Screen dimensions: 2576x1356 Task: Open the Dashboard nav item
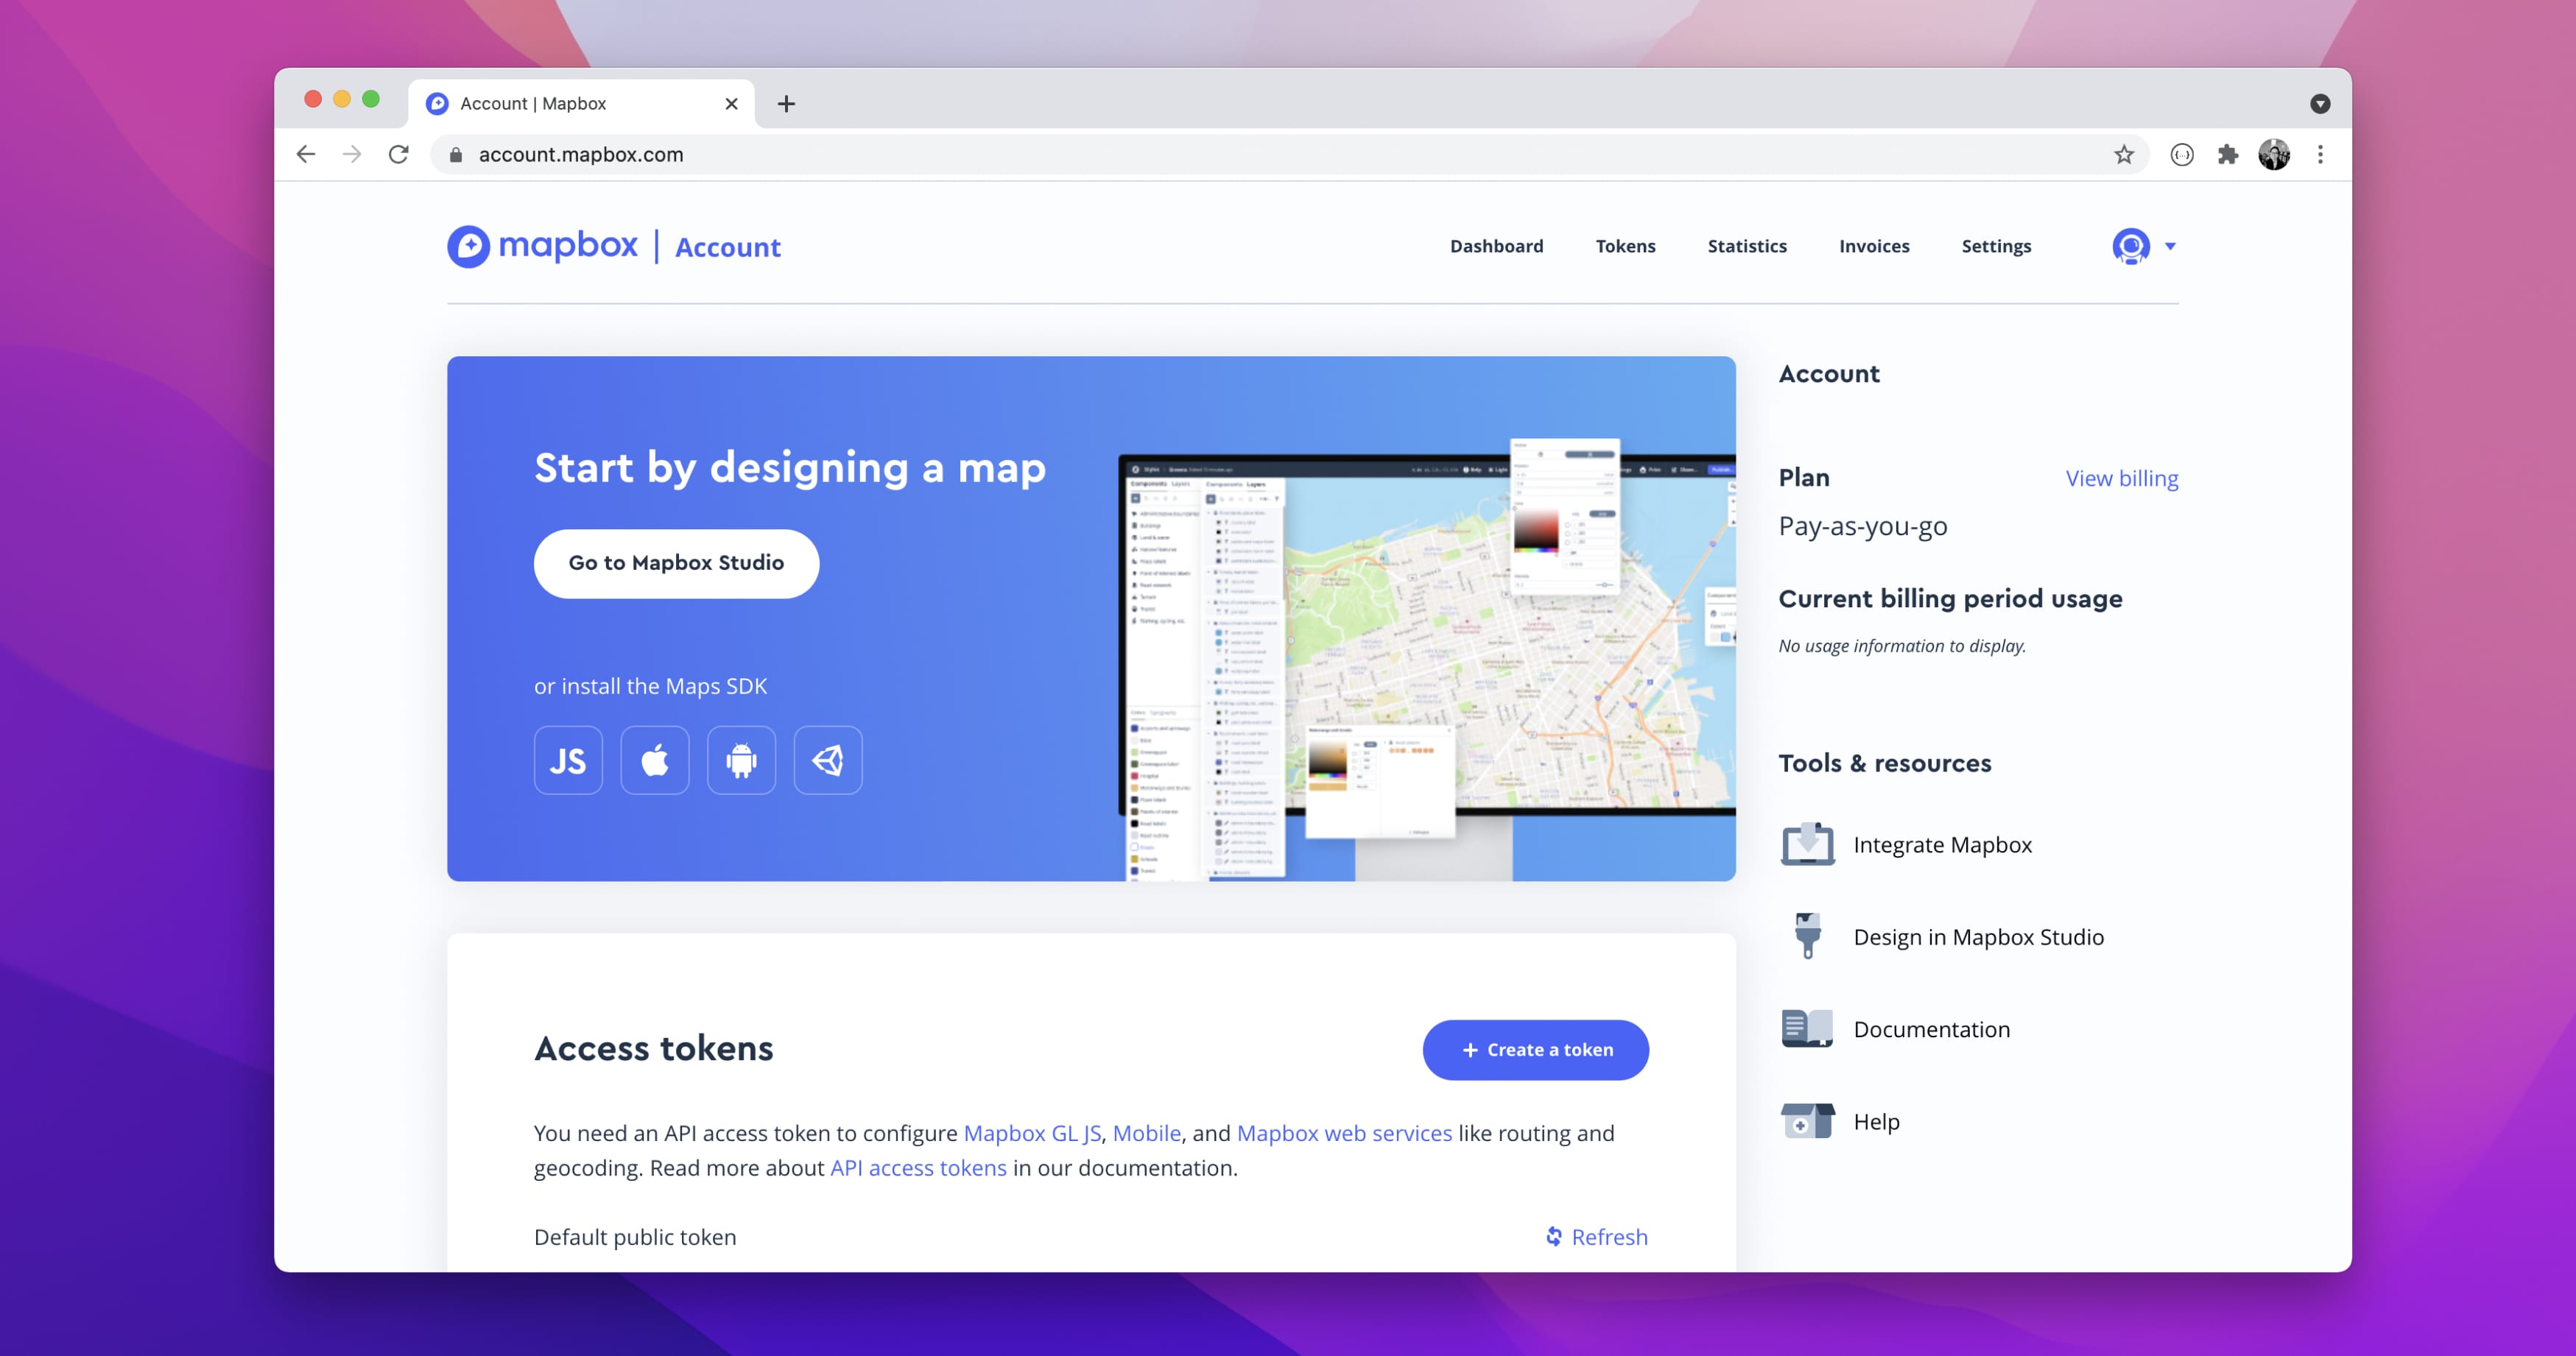click(1496, 246)
